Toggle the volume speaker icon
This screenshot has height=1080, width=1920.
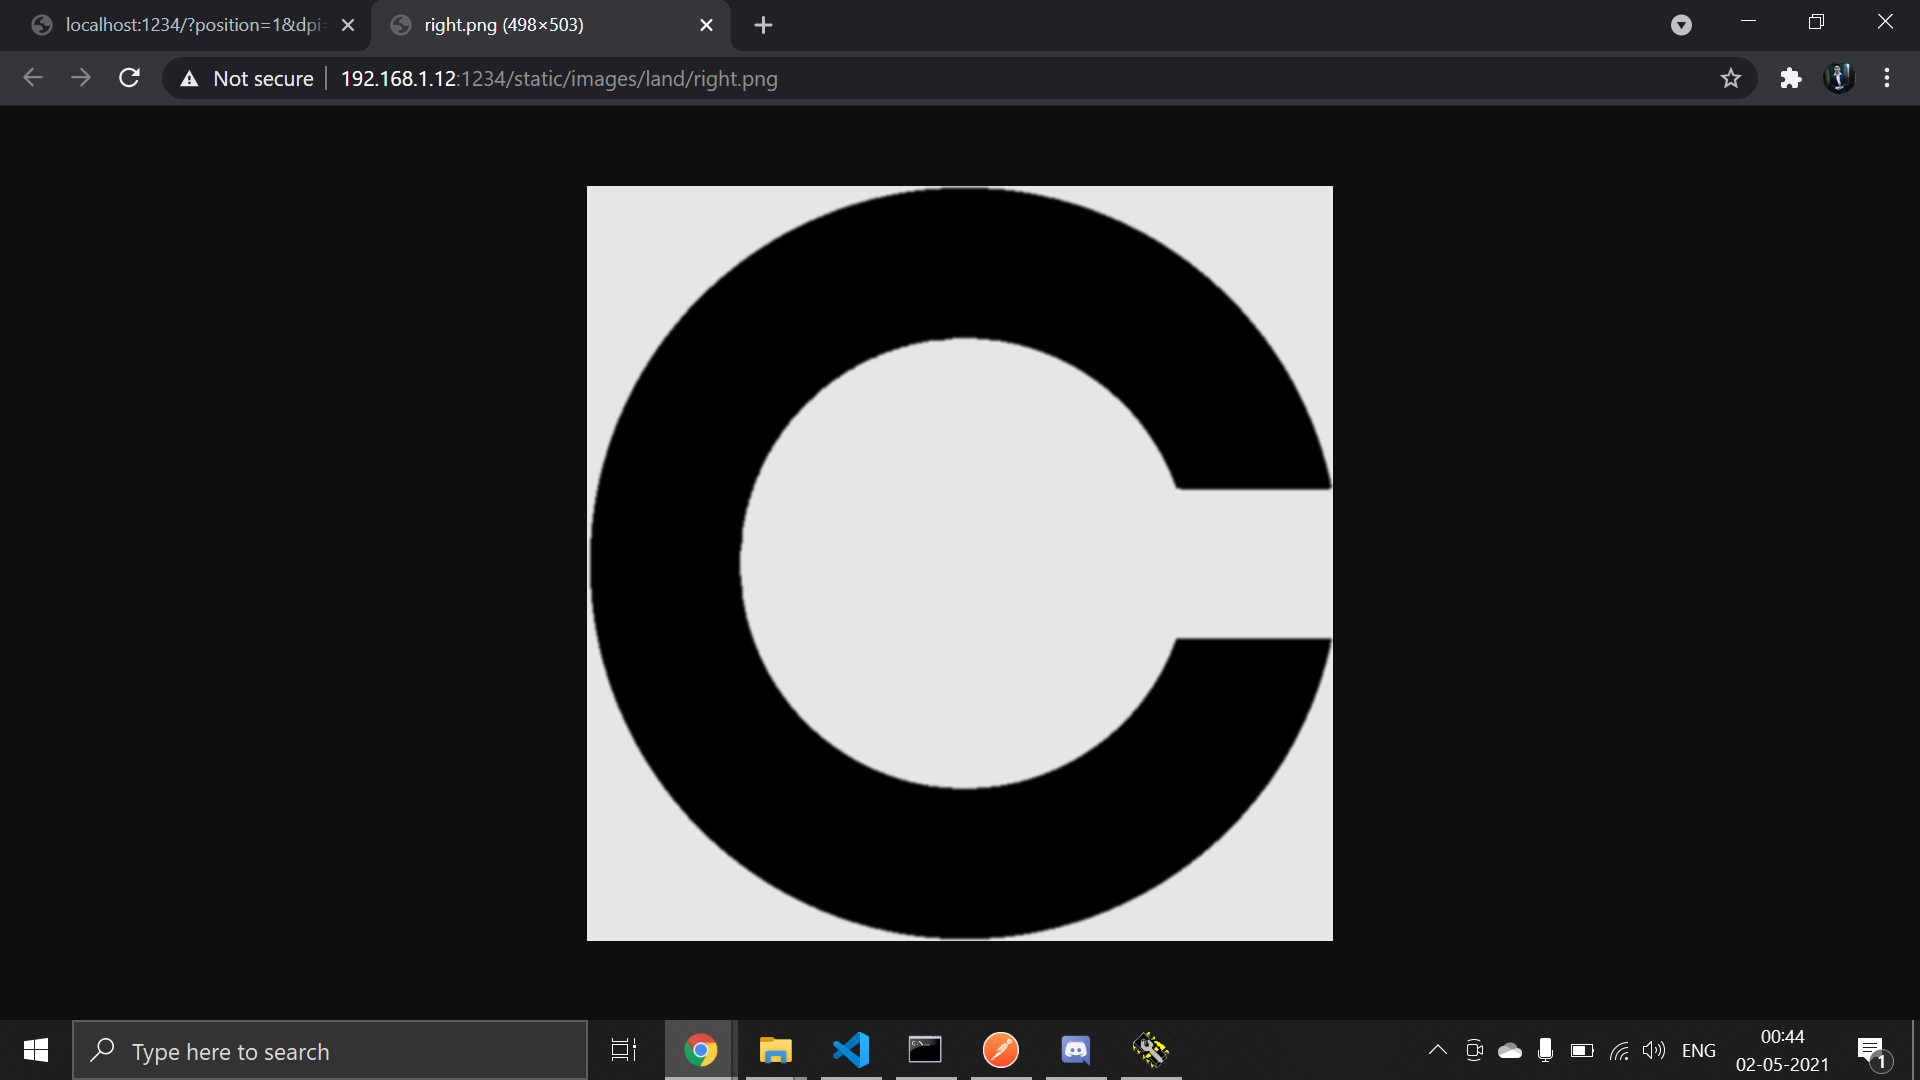[x=1654, y=1050]
